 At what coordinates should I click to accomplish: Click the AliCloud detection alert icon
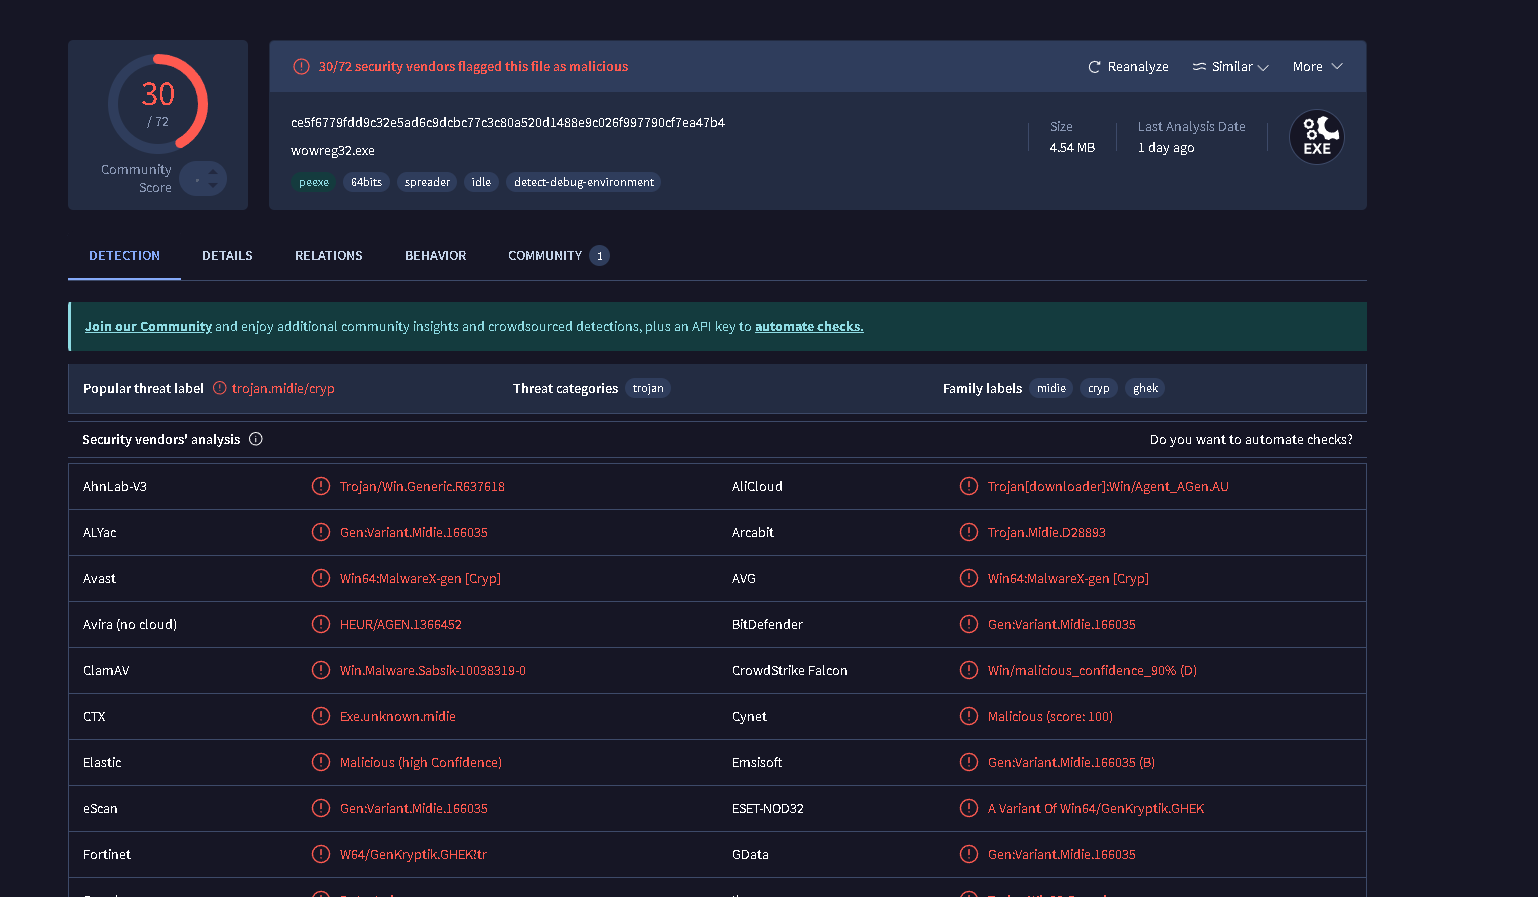[x=969, y=486]
